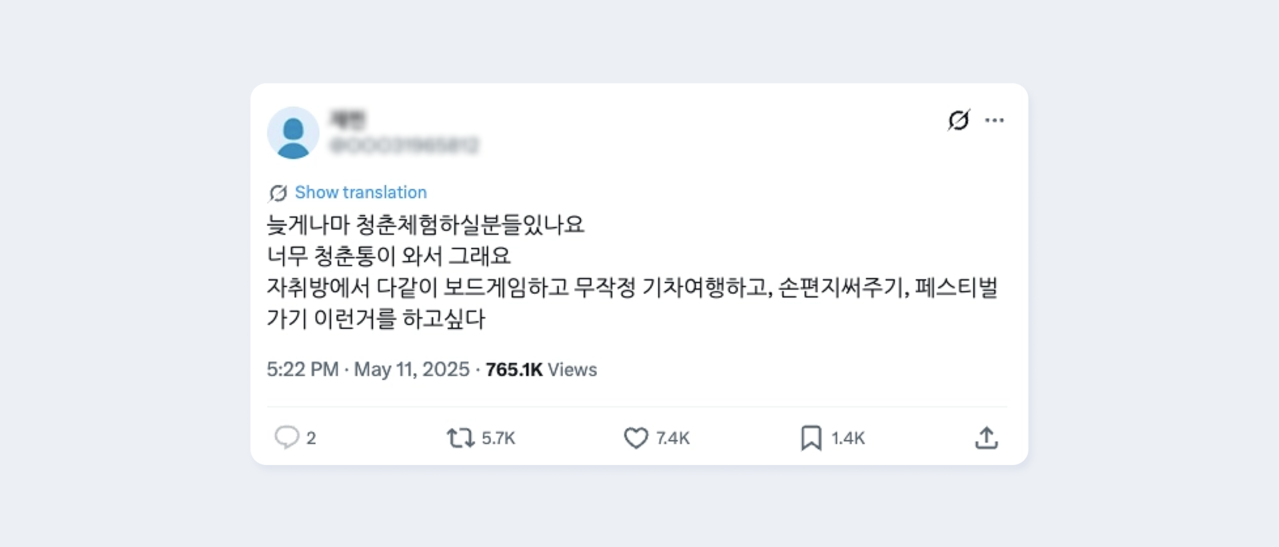Click the translate icon beside Show translation
The image size is (1279, 547).
tap(278, 193)
